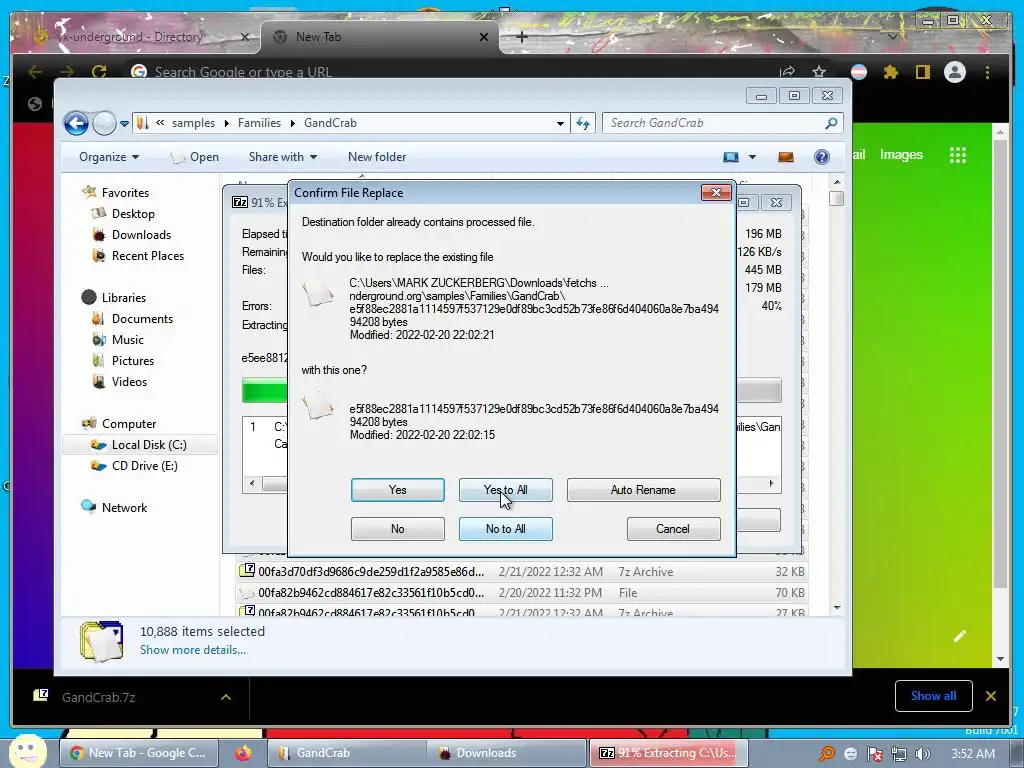
Task: Change view using the view icon
Action: [x=731, y=157]
